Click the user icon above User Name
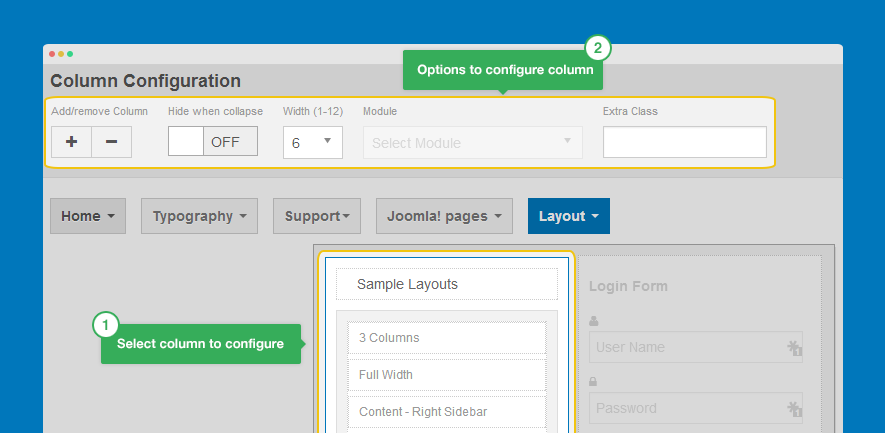Image resolution: width=885 pixels, height=433 pixels. 594,321
